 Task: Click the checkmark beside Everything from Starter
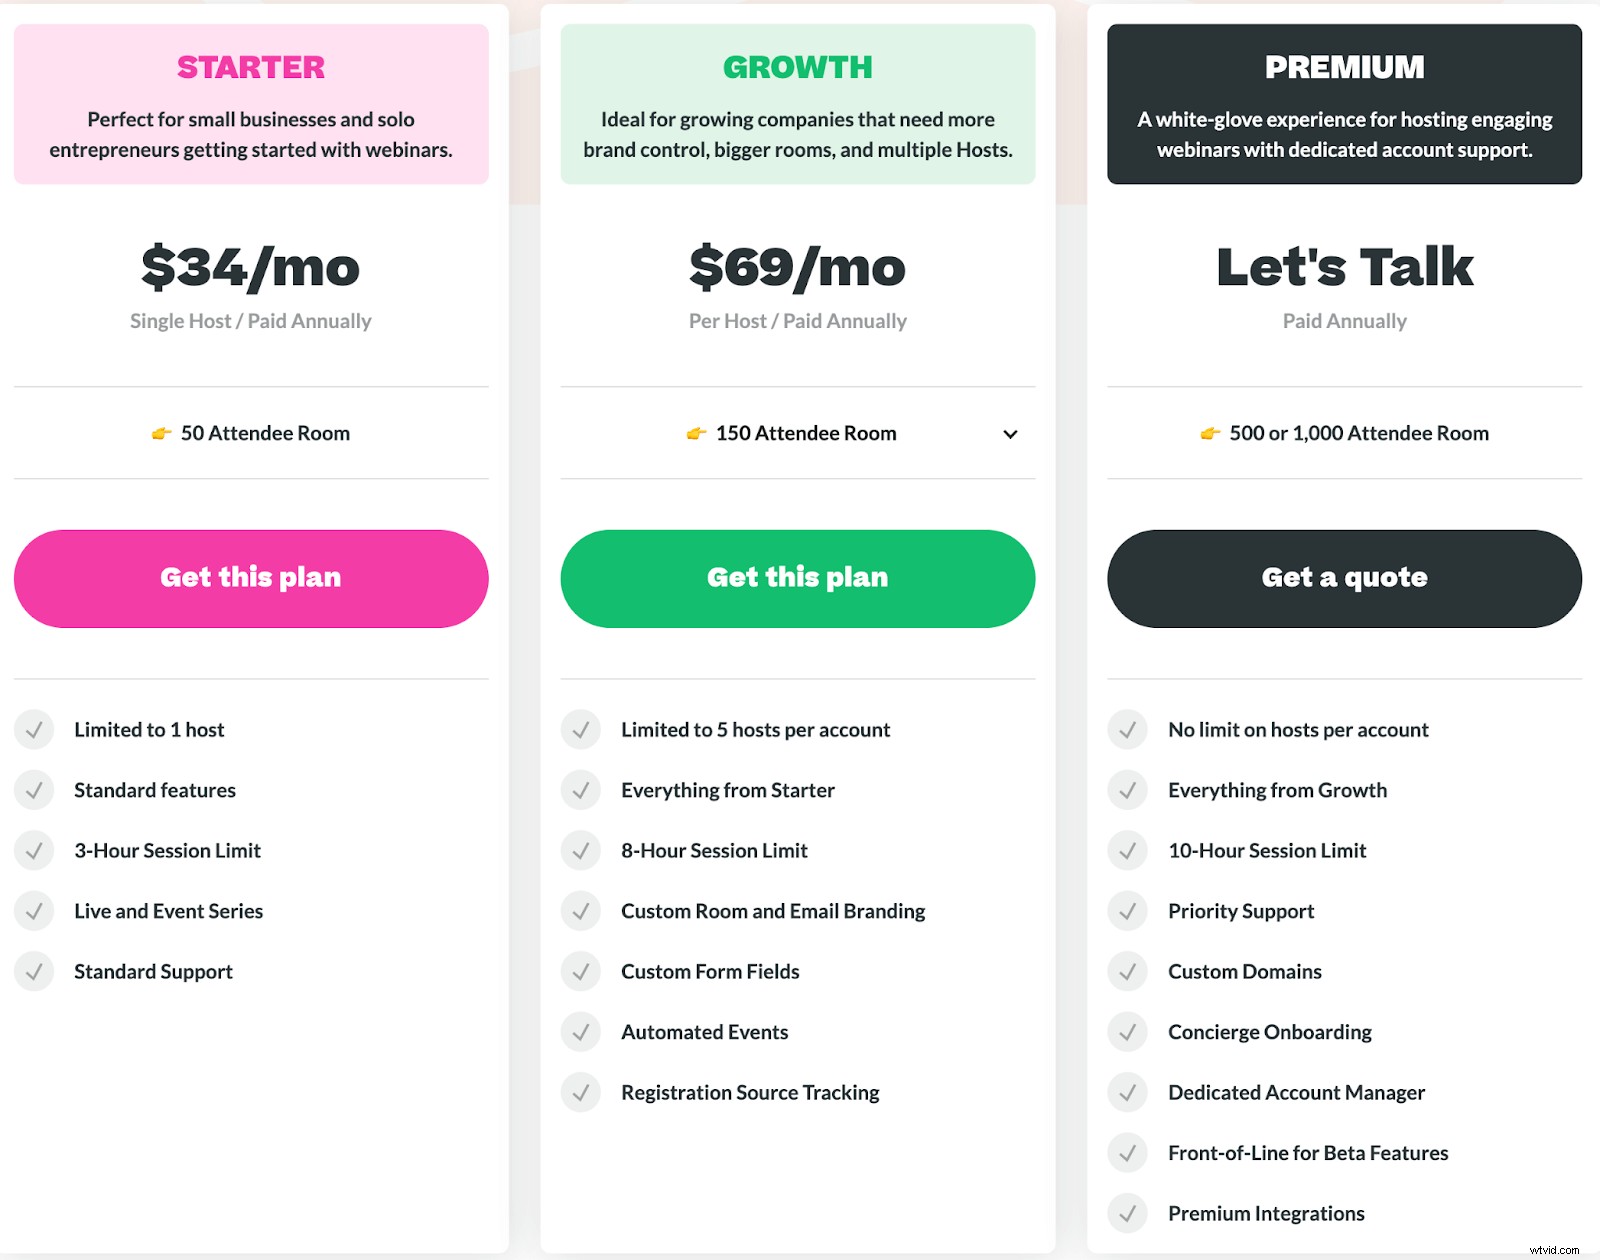point(581,790)
